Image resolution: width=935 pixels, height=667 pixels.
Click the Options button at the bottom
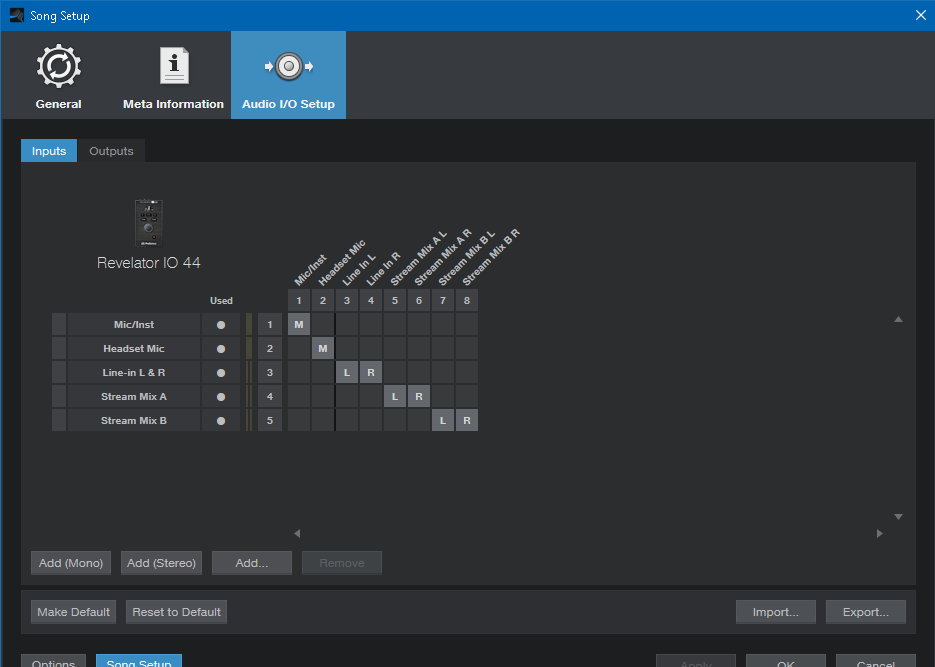click(x=54, y=661)
